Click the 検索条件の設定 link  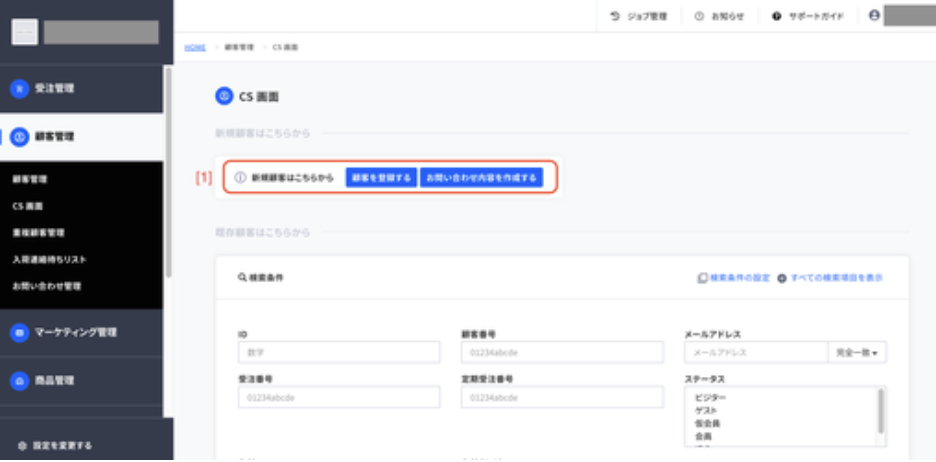coord(734,278)
